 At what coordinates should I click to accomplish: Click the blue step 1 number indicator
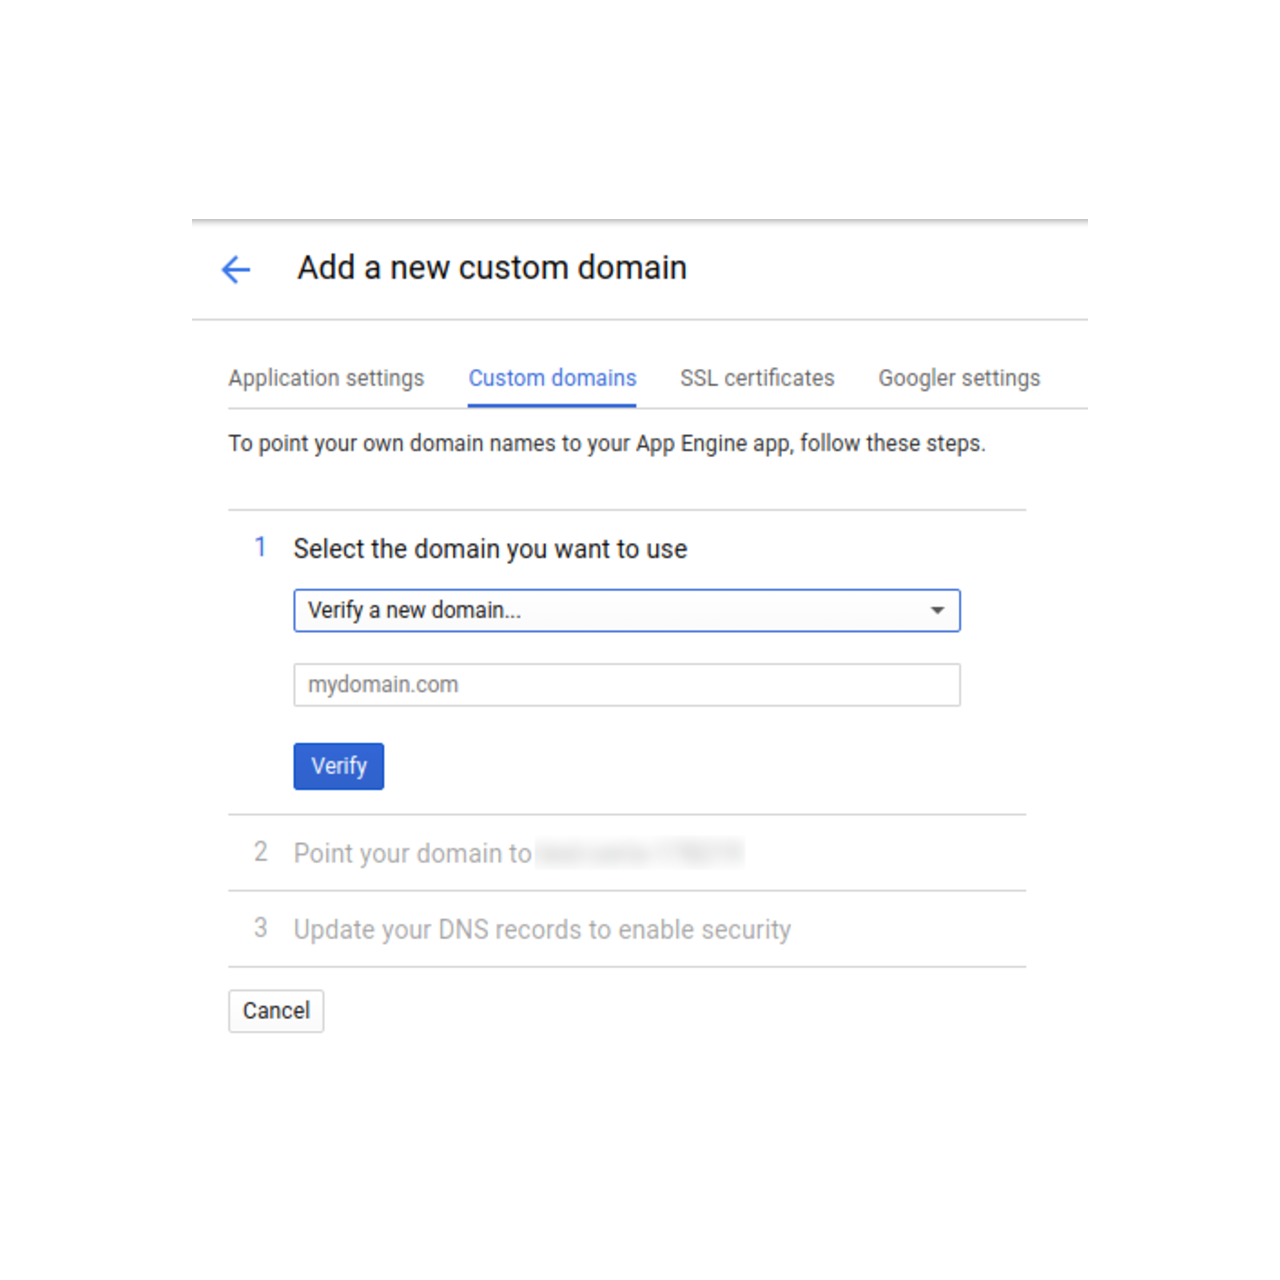pos(261,547)
